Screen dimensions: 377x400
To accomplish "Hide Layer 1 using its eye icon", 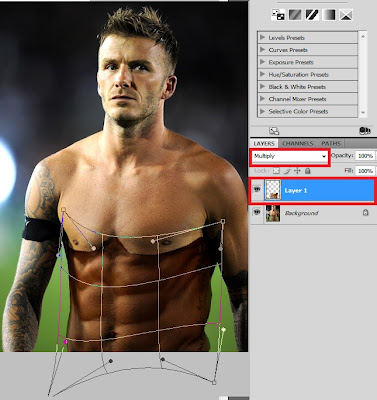I will 257,189.
